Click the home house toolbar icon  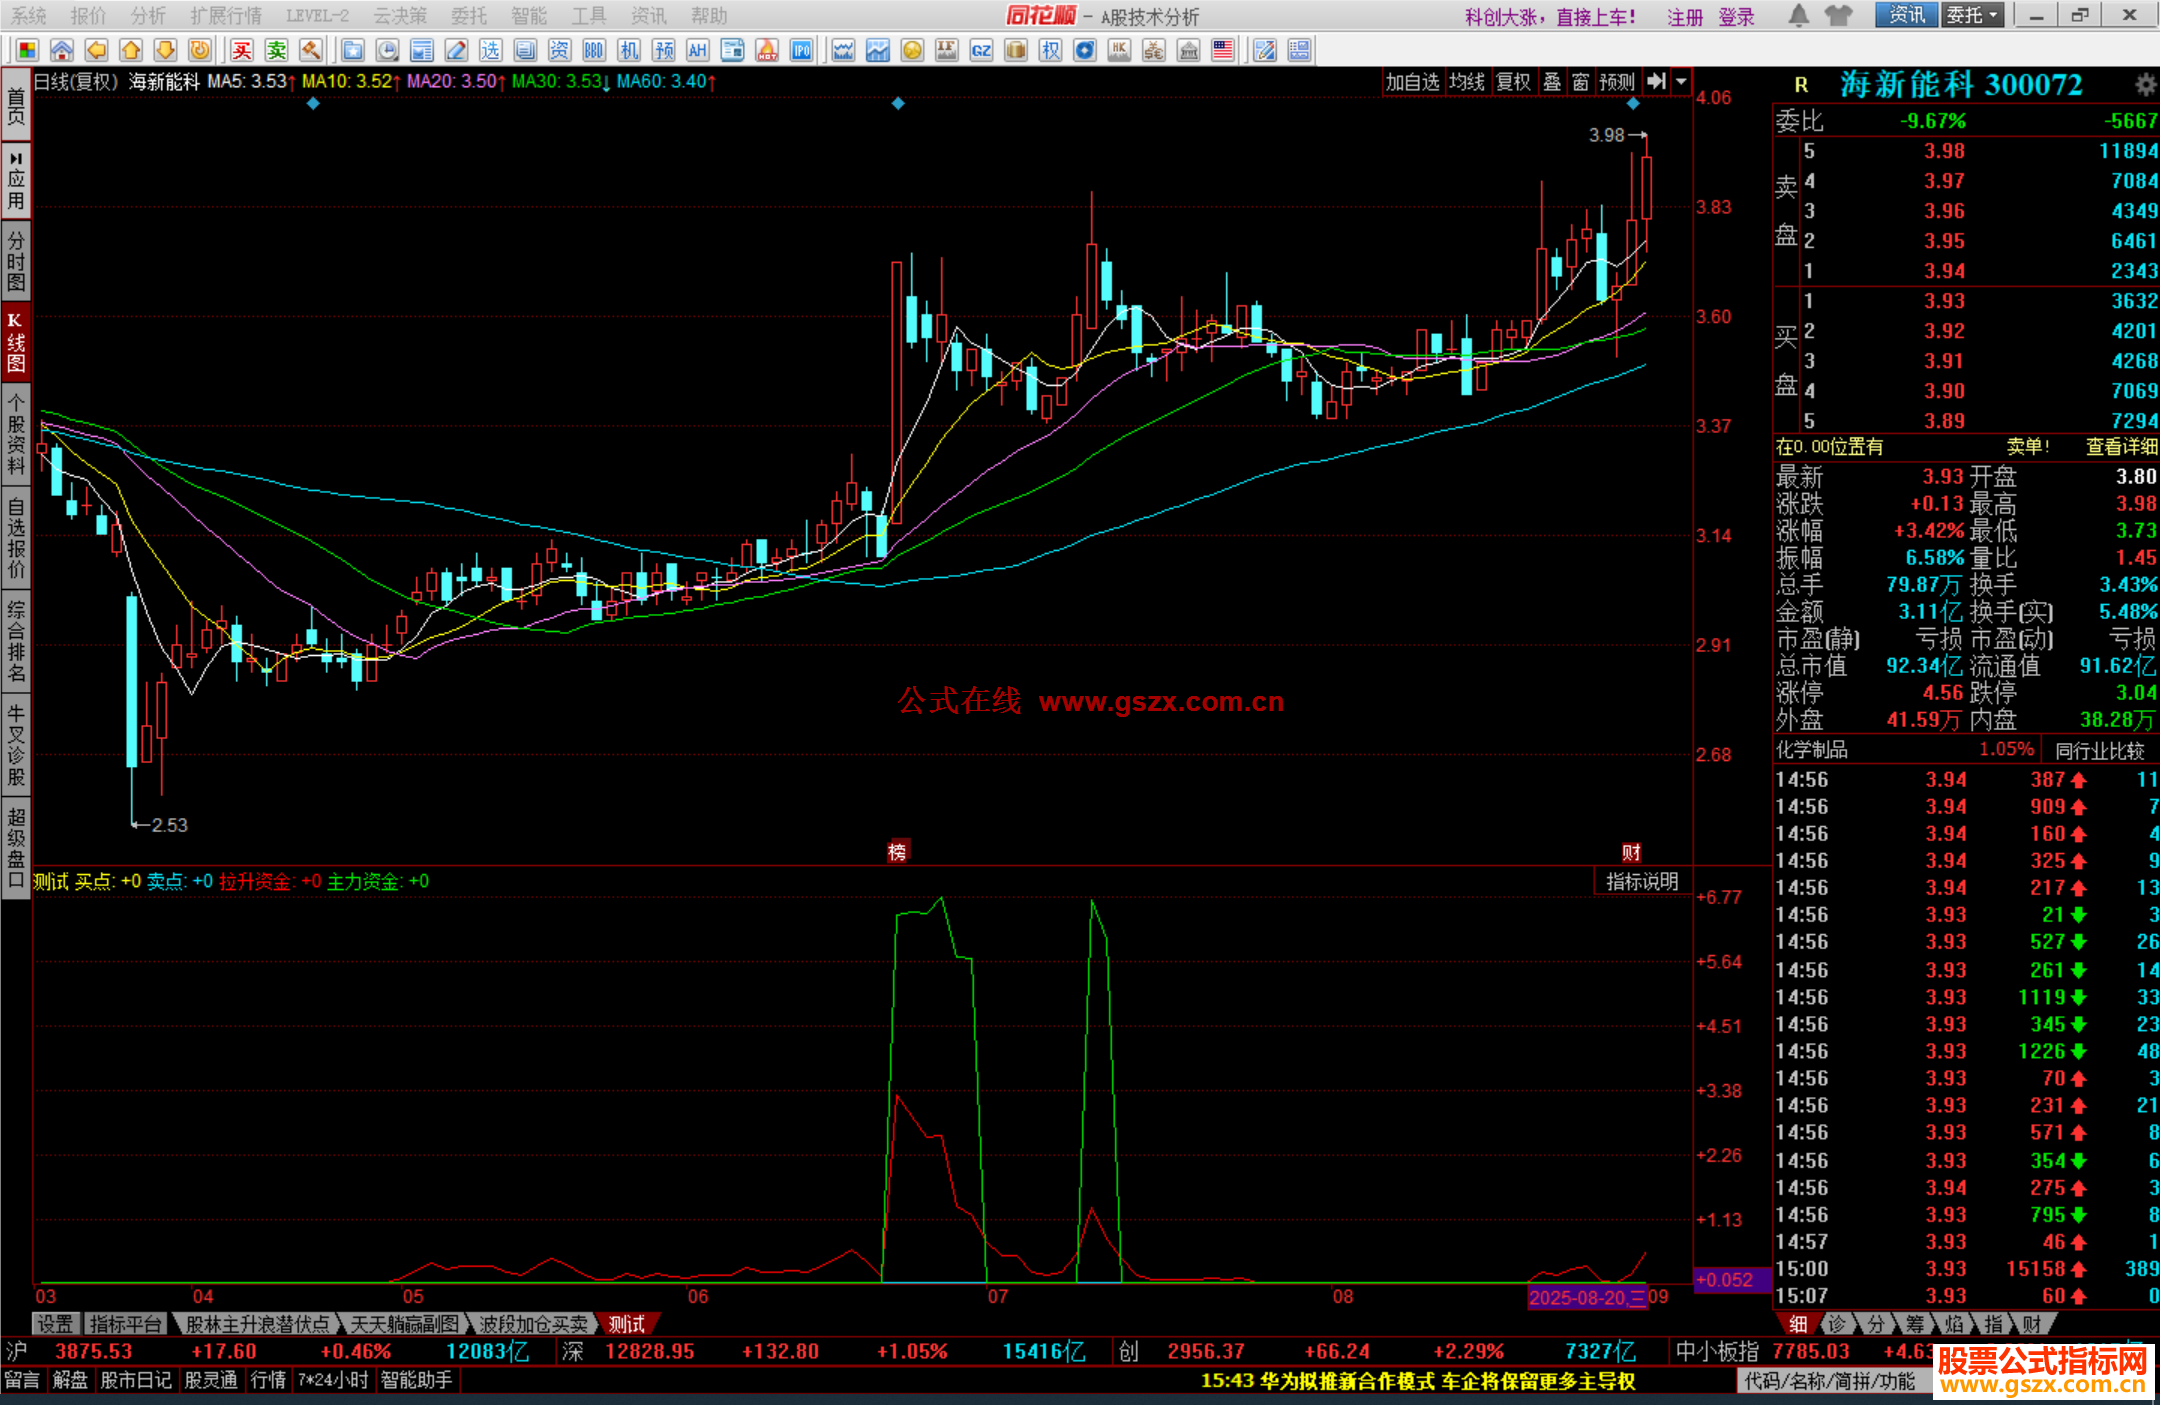coord(62,50)
